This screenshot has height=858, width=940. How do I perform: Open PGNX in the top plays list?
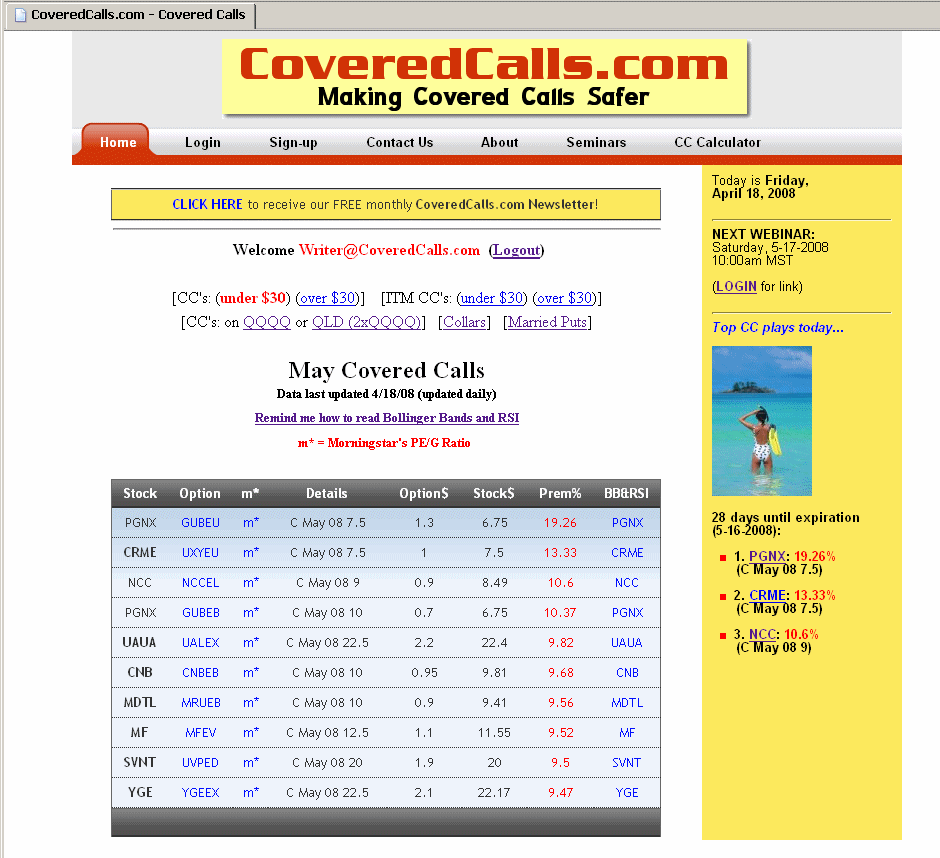point(767,556)
